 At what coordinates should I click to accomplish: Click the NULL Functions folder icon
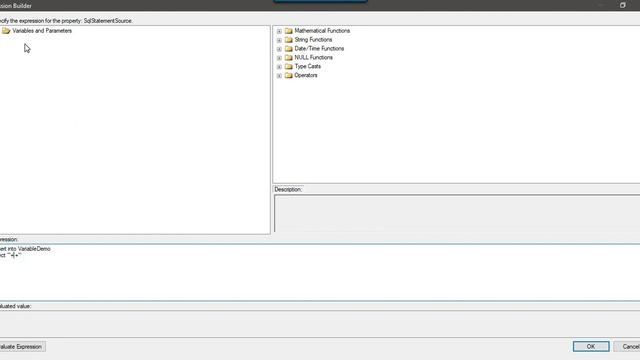(x=289, y=58)
